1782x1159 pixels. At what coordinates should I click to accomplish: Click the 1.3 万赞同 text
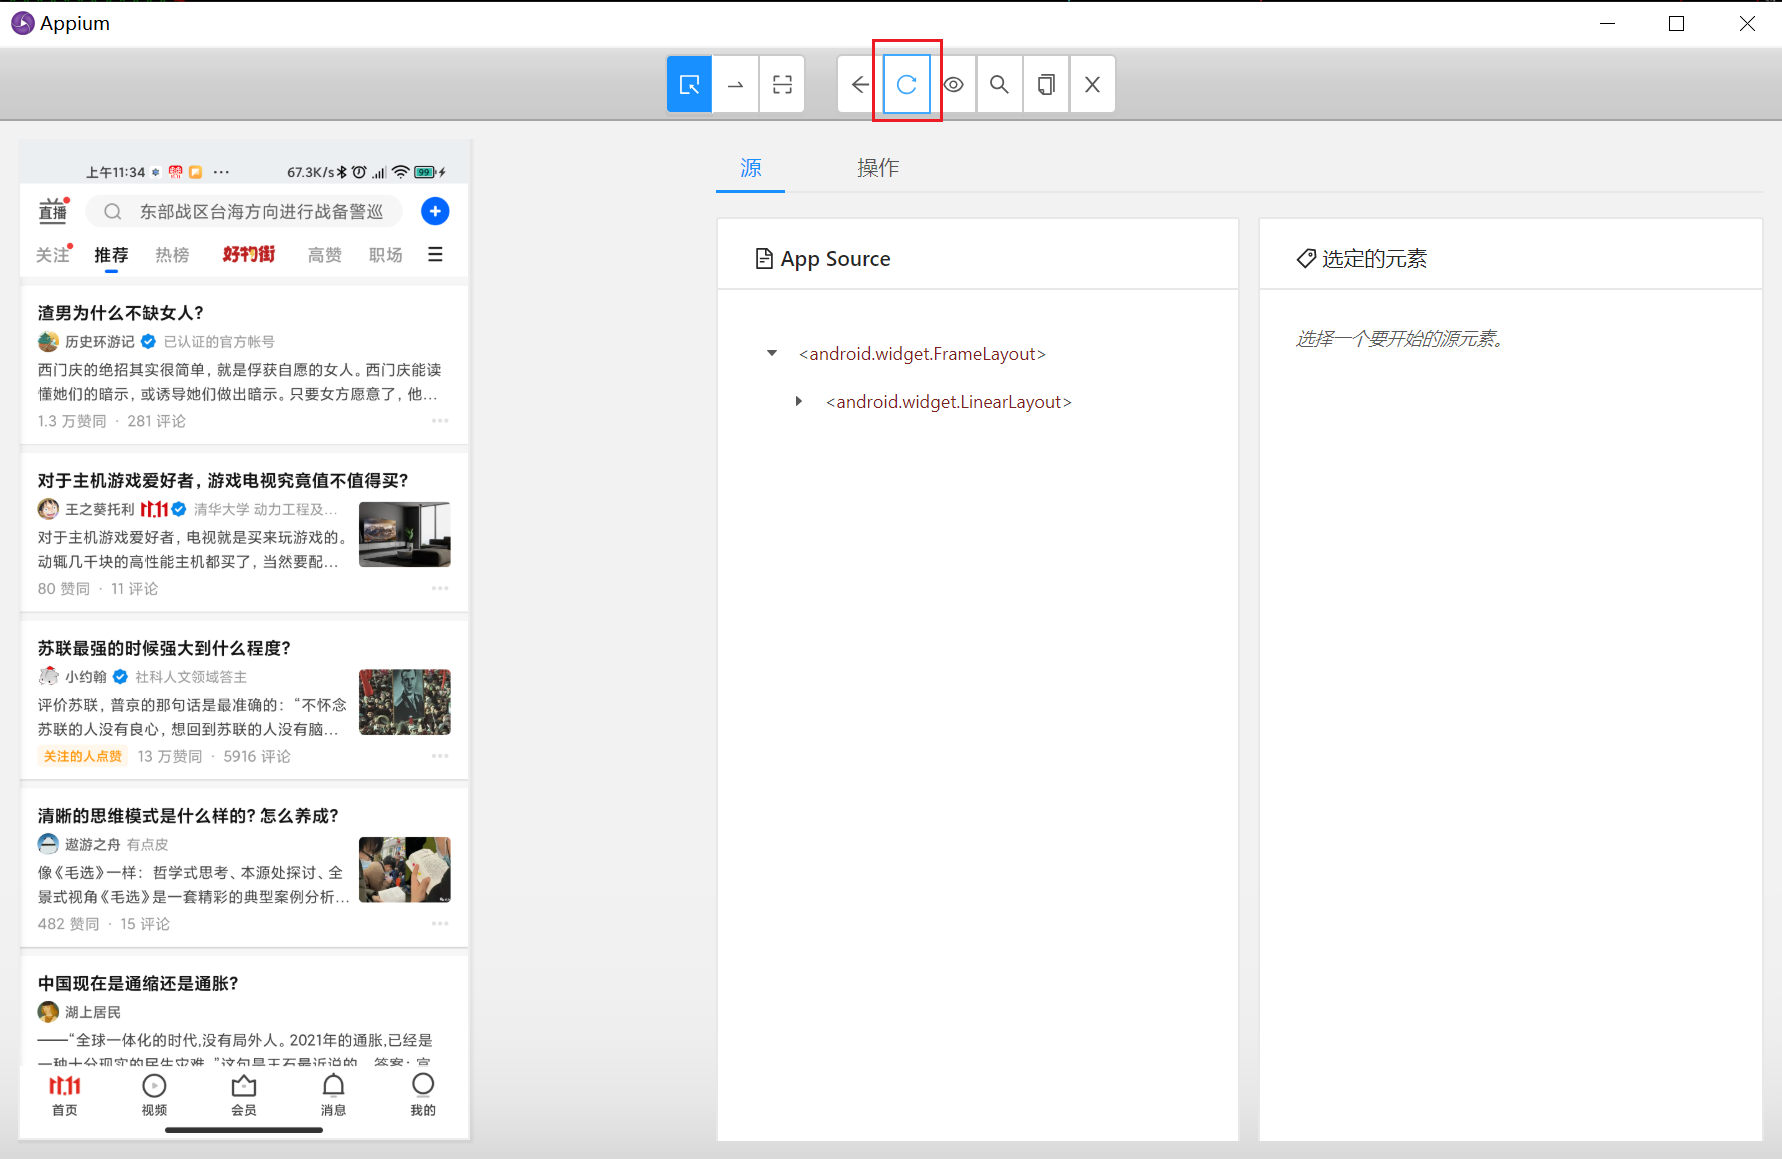(x=72, y=421)
